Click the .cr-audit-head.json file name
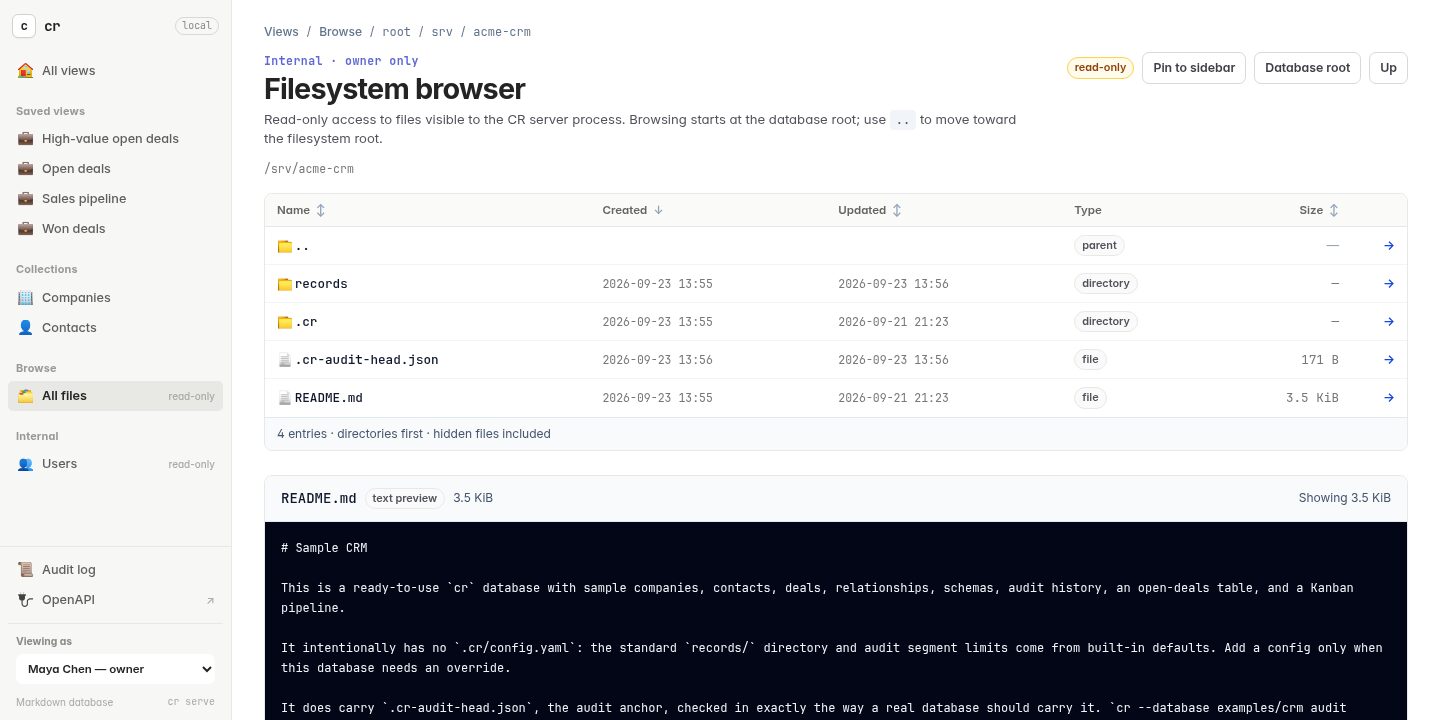Screen dimensions: 1440x720 click(367, 360)
